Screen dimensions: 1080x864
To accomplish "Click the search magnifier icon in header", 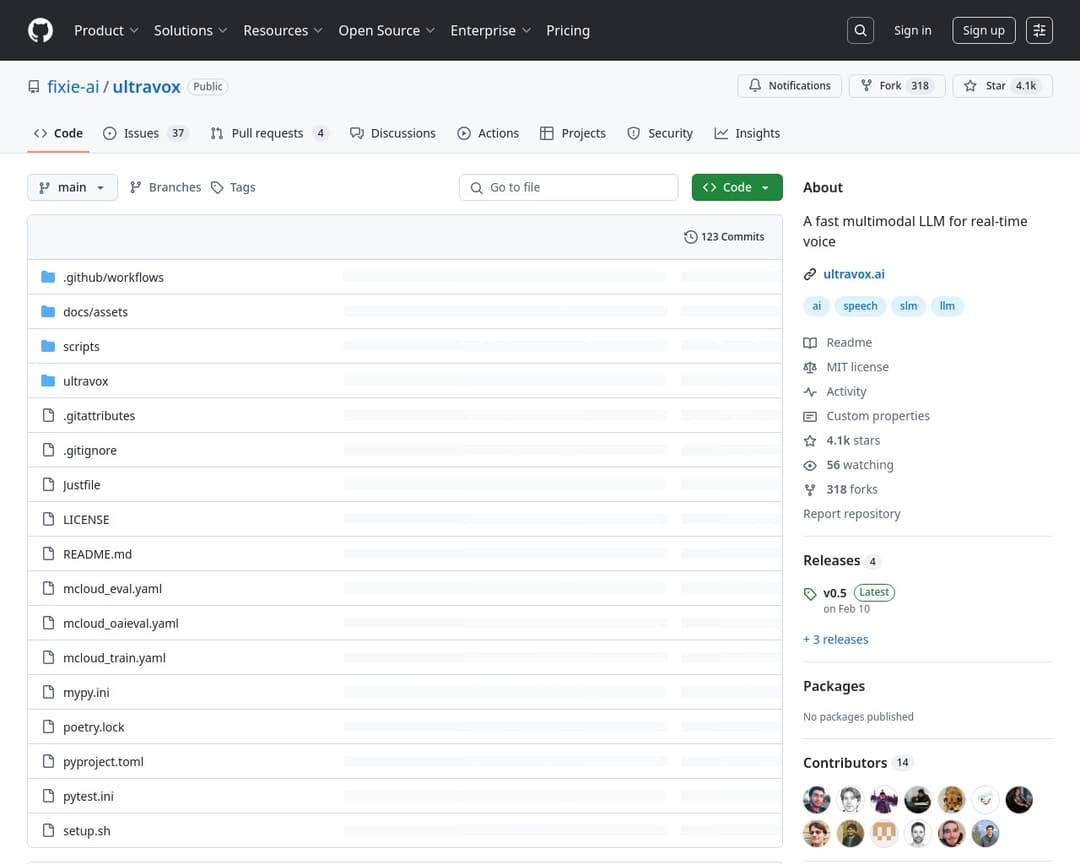I will coord(860,30).
